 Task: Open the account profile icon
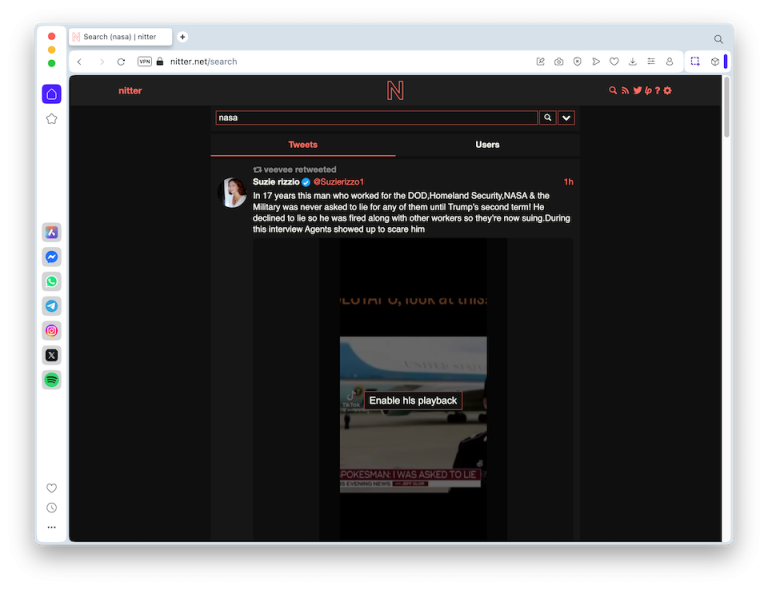pos(669,62)
